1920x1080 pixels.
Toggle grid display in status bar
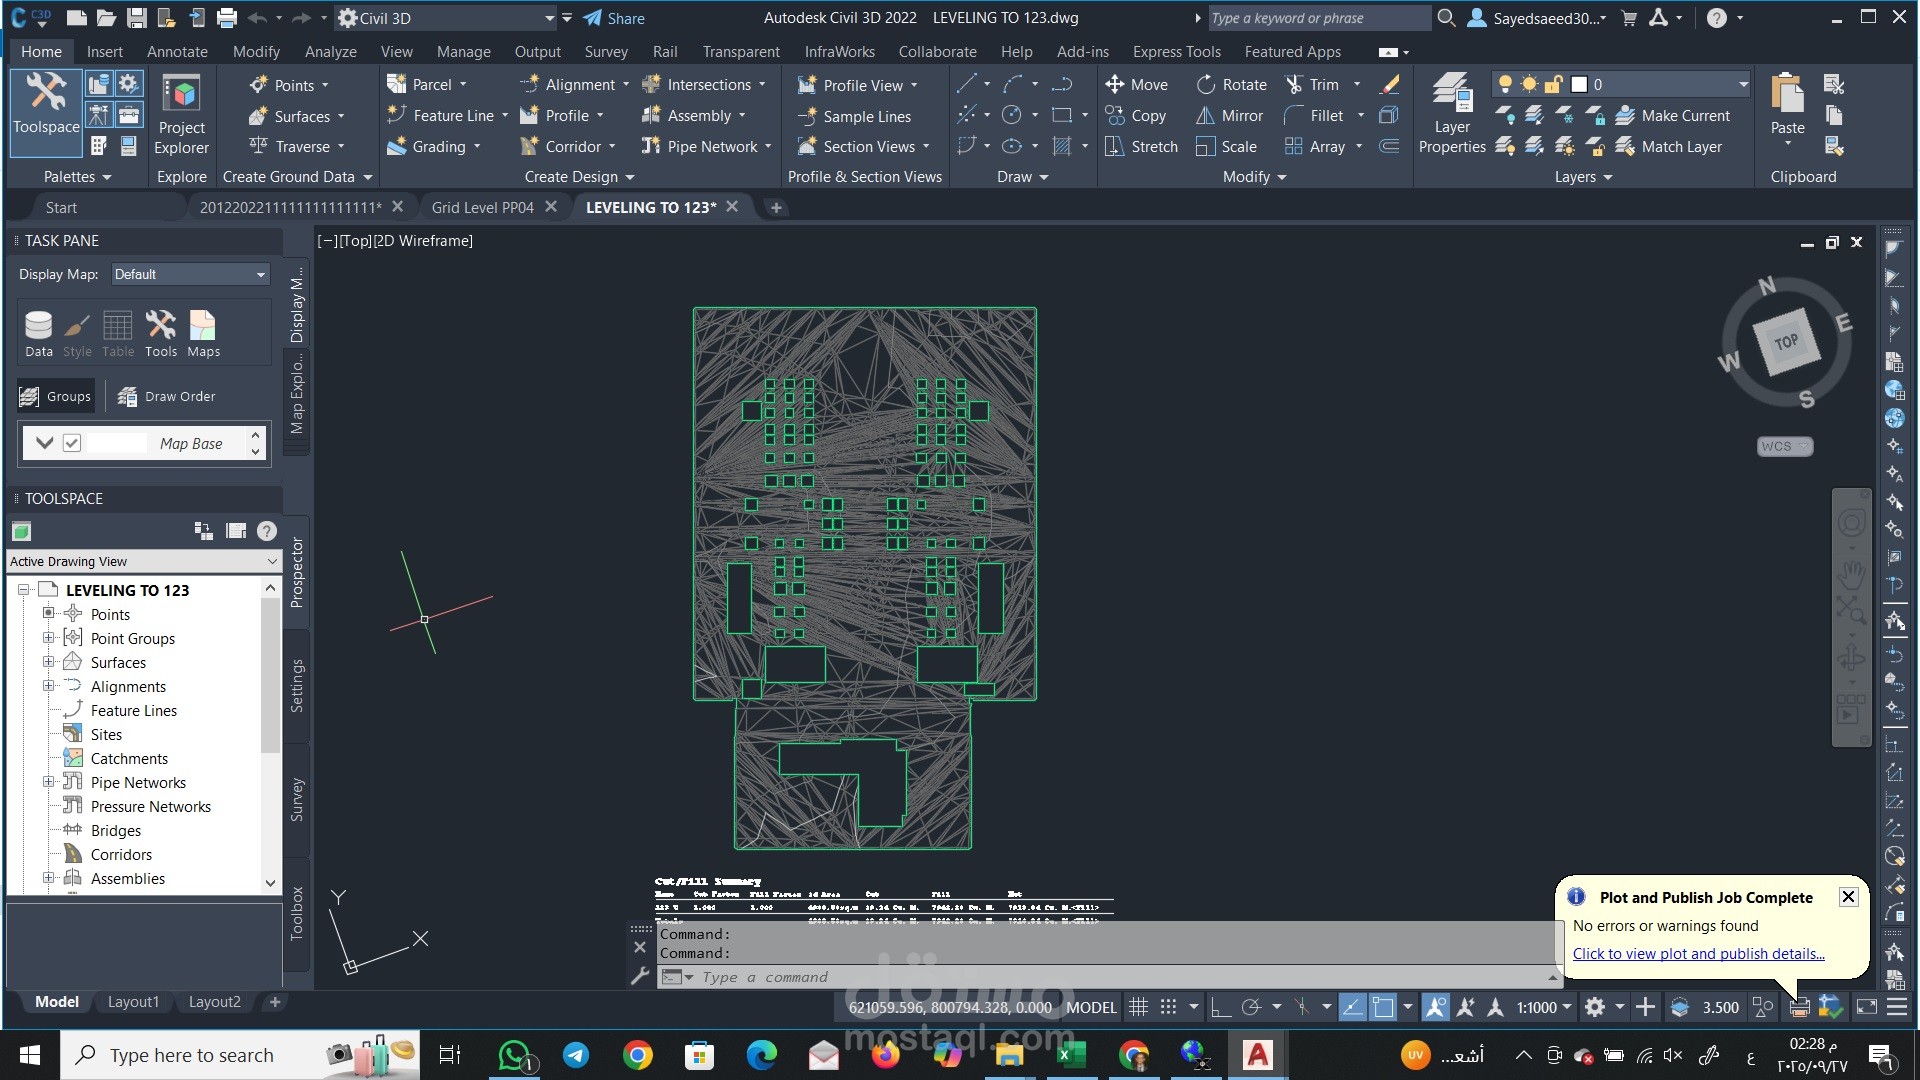(1138, 1008)
